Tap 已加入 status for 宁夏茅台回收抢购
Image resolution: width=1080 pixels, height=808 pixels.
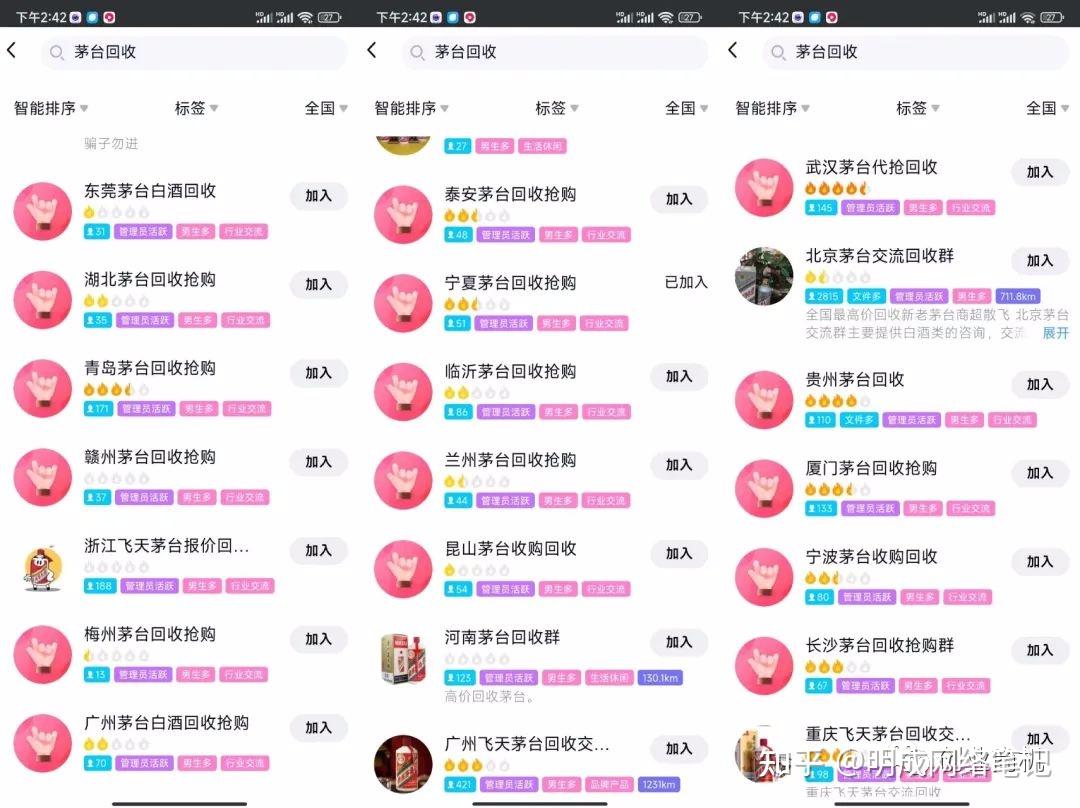(685, 282)
